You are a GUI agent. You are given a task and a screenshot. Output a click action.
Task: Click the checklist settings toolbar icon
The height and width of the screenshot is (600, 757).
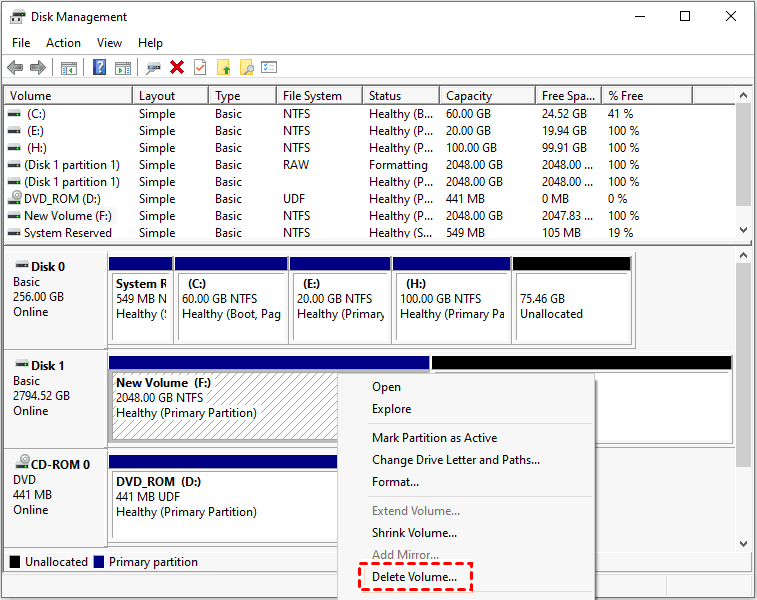pyautogui.click(x=269, y=67)
